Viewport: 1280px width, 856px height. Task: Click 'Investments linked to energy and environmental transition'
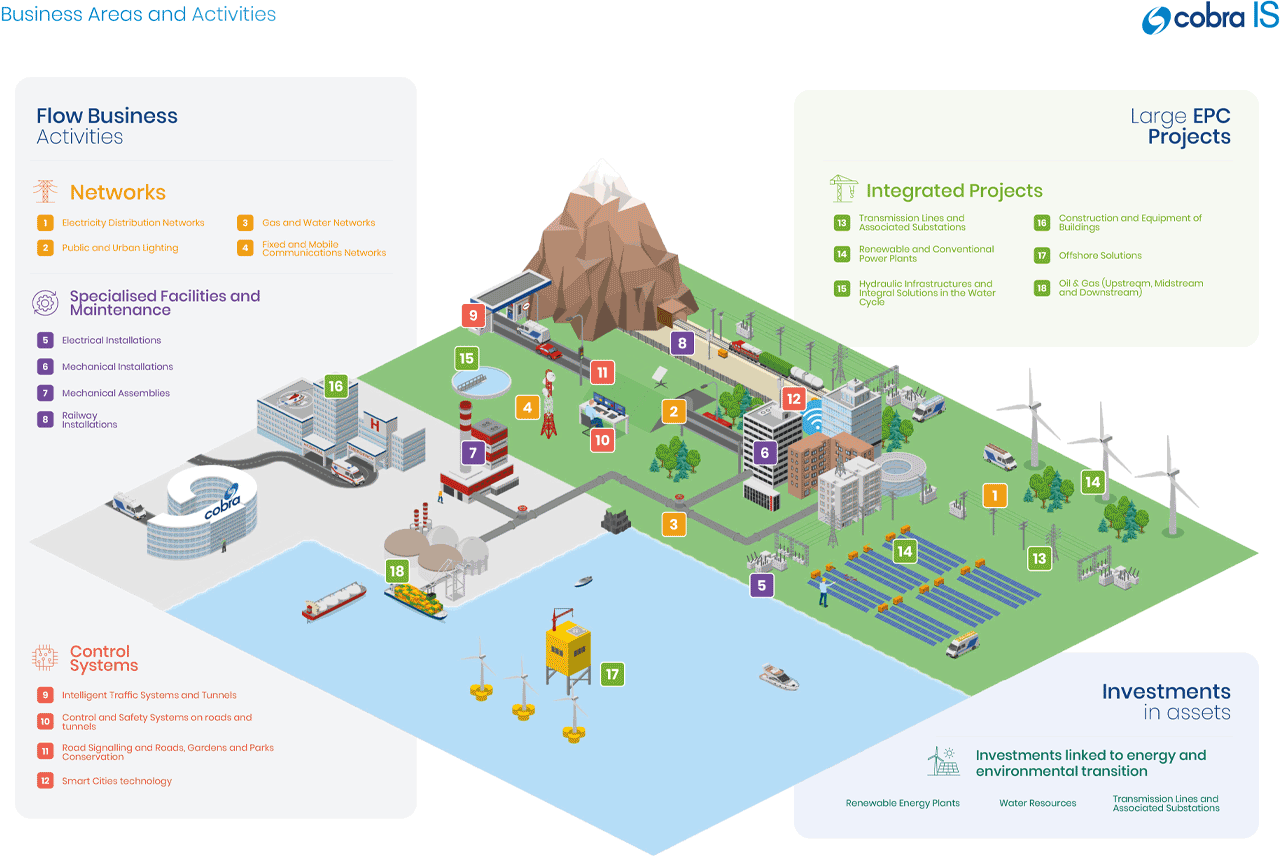coord(1091,763)
